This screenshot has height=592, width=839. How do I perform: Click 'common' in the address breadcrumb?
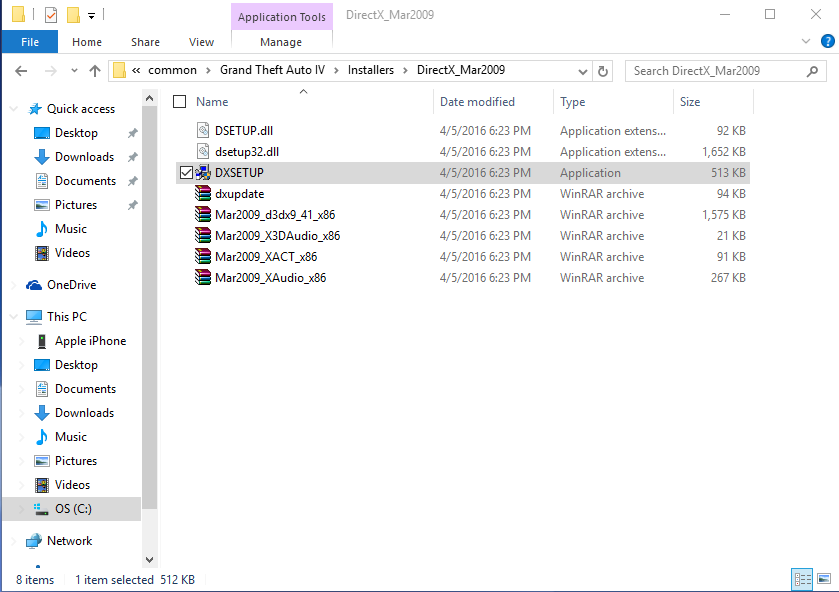pos(172,70)
